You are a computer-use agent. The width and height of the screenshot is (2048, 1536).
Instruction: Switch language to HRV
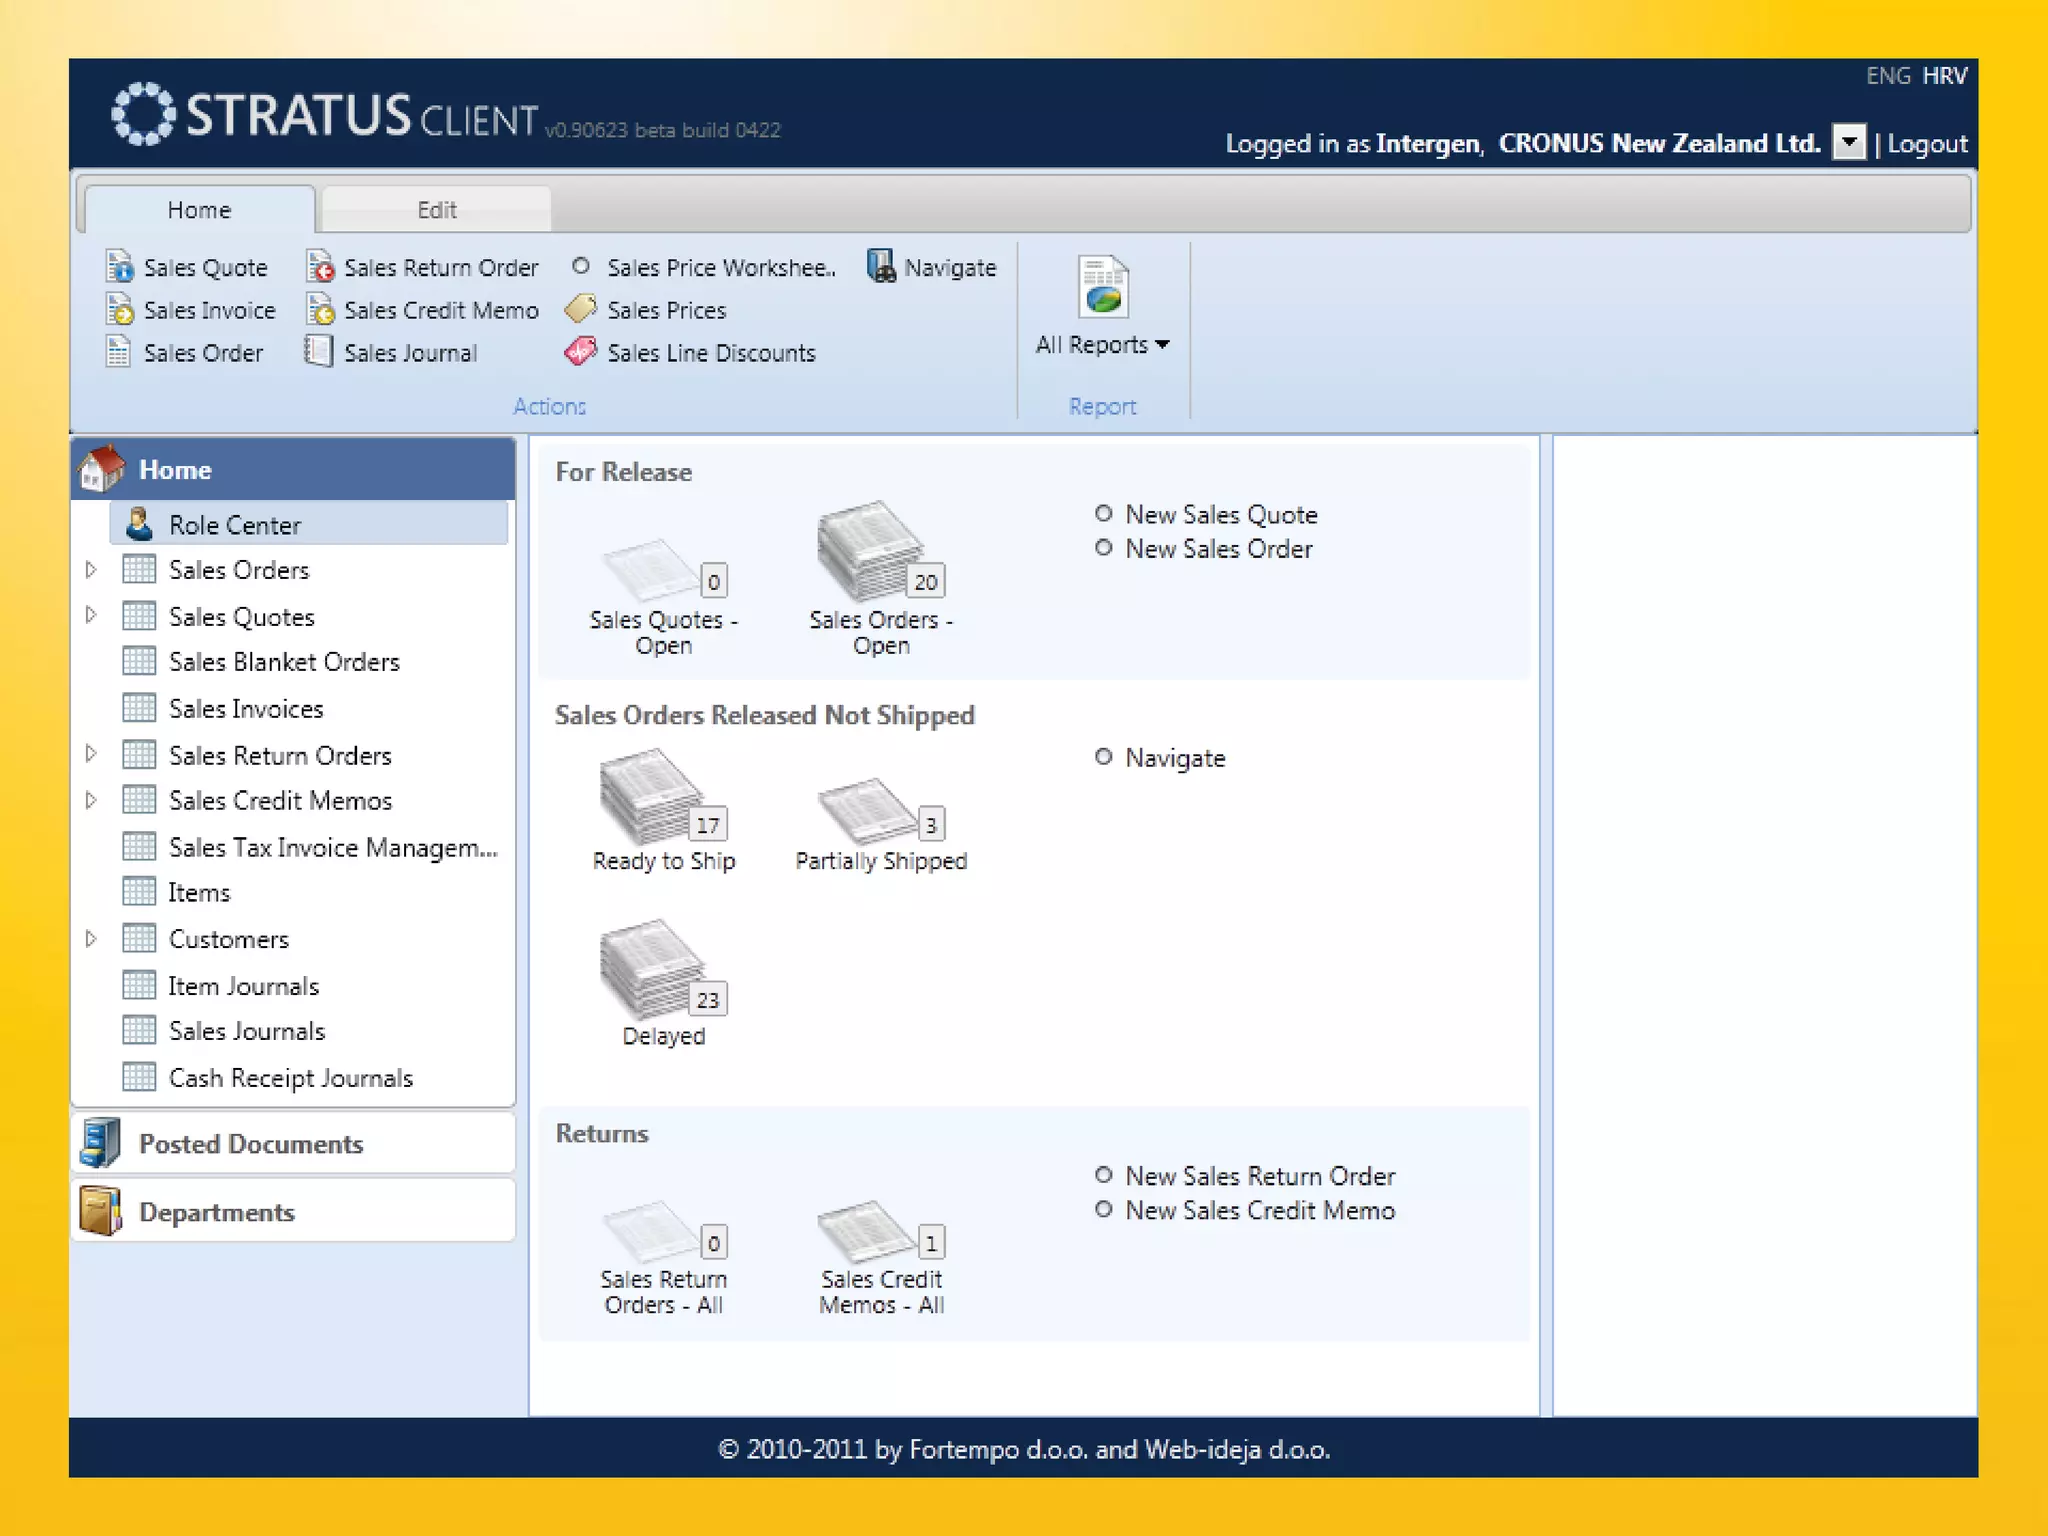click(1944, 76)
